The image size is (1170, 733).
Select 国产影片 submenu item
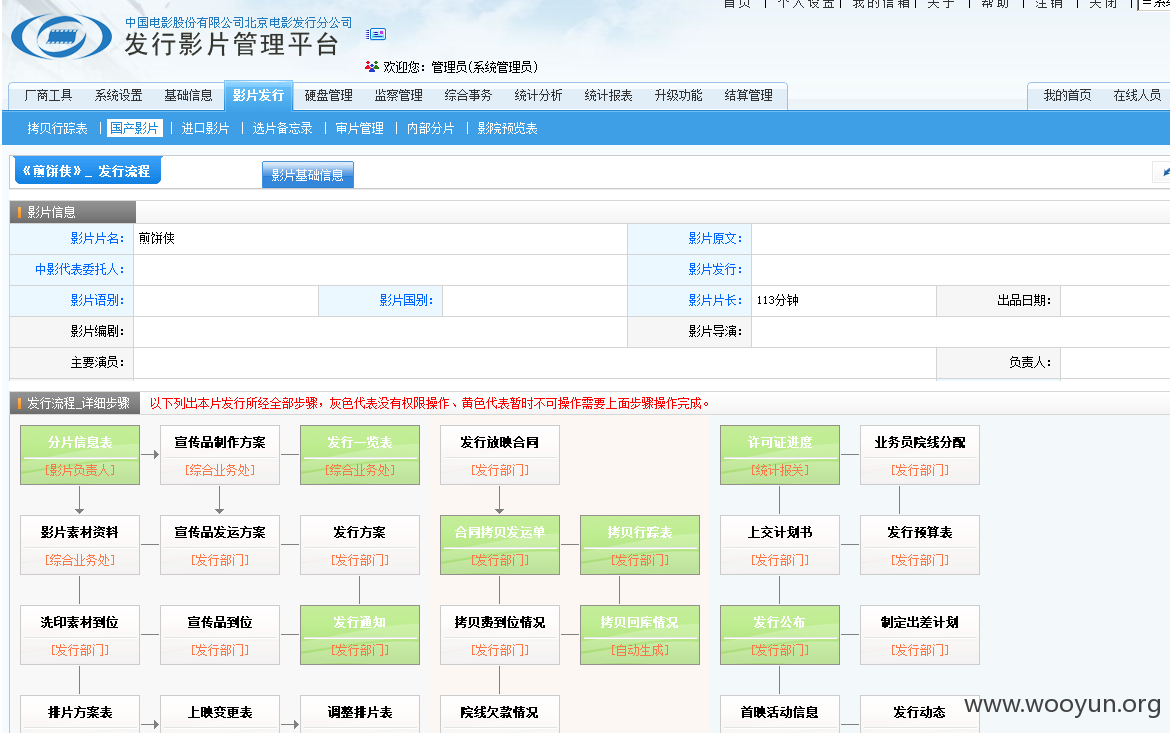[x=134, y=128]
